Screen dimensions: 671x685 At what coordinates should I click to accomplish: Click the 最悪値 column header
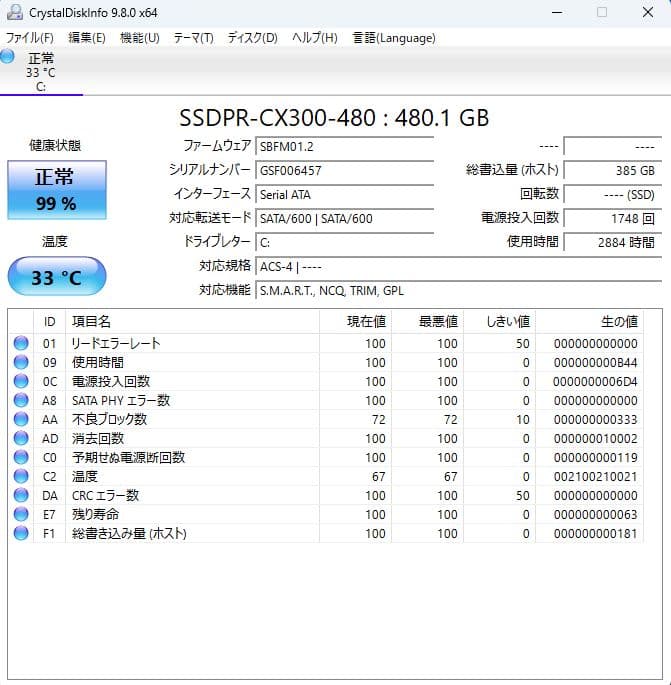pyautogui.click(x=428, y=322)
